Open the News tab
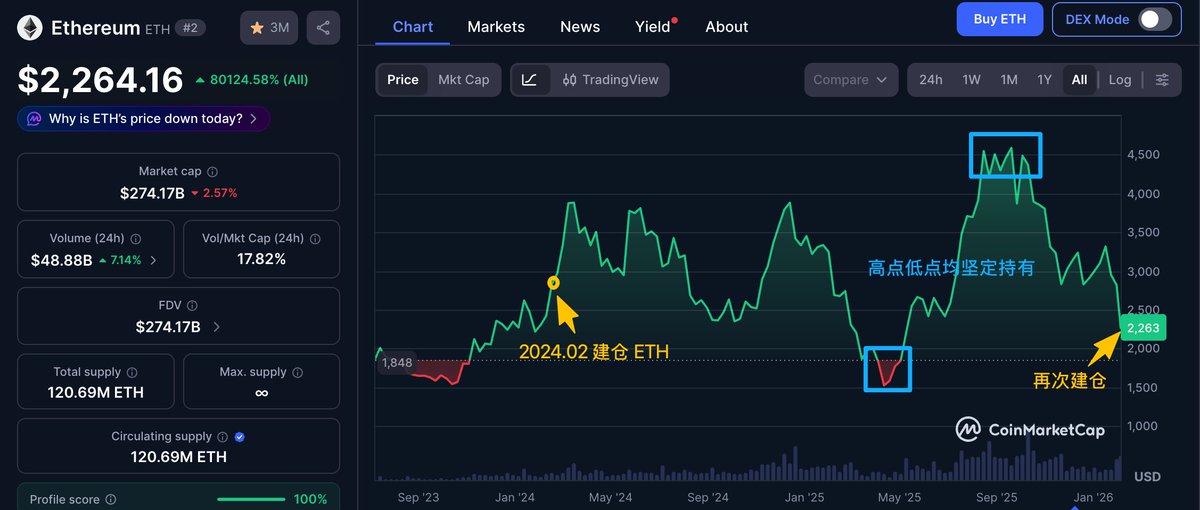The height and width of the screenshot is (510, 1200). (580, 27)
